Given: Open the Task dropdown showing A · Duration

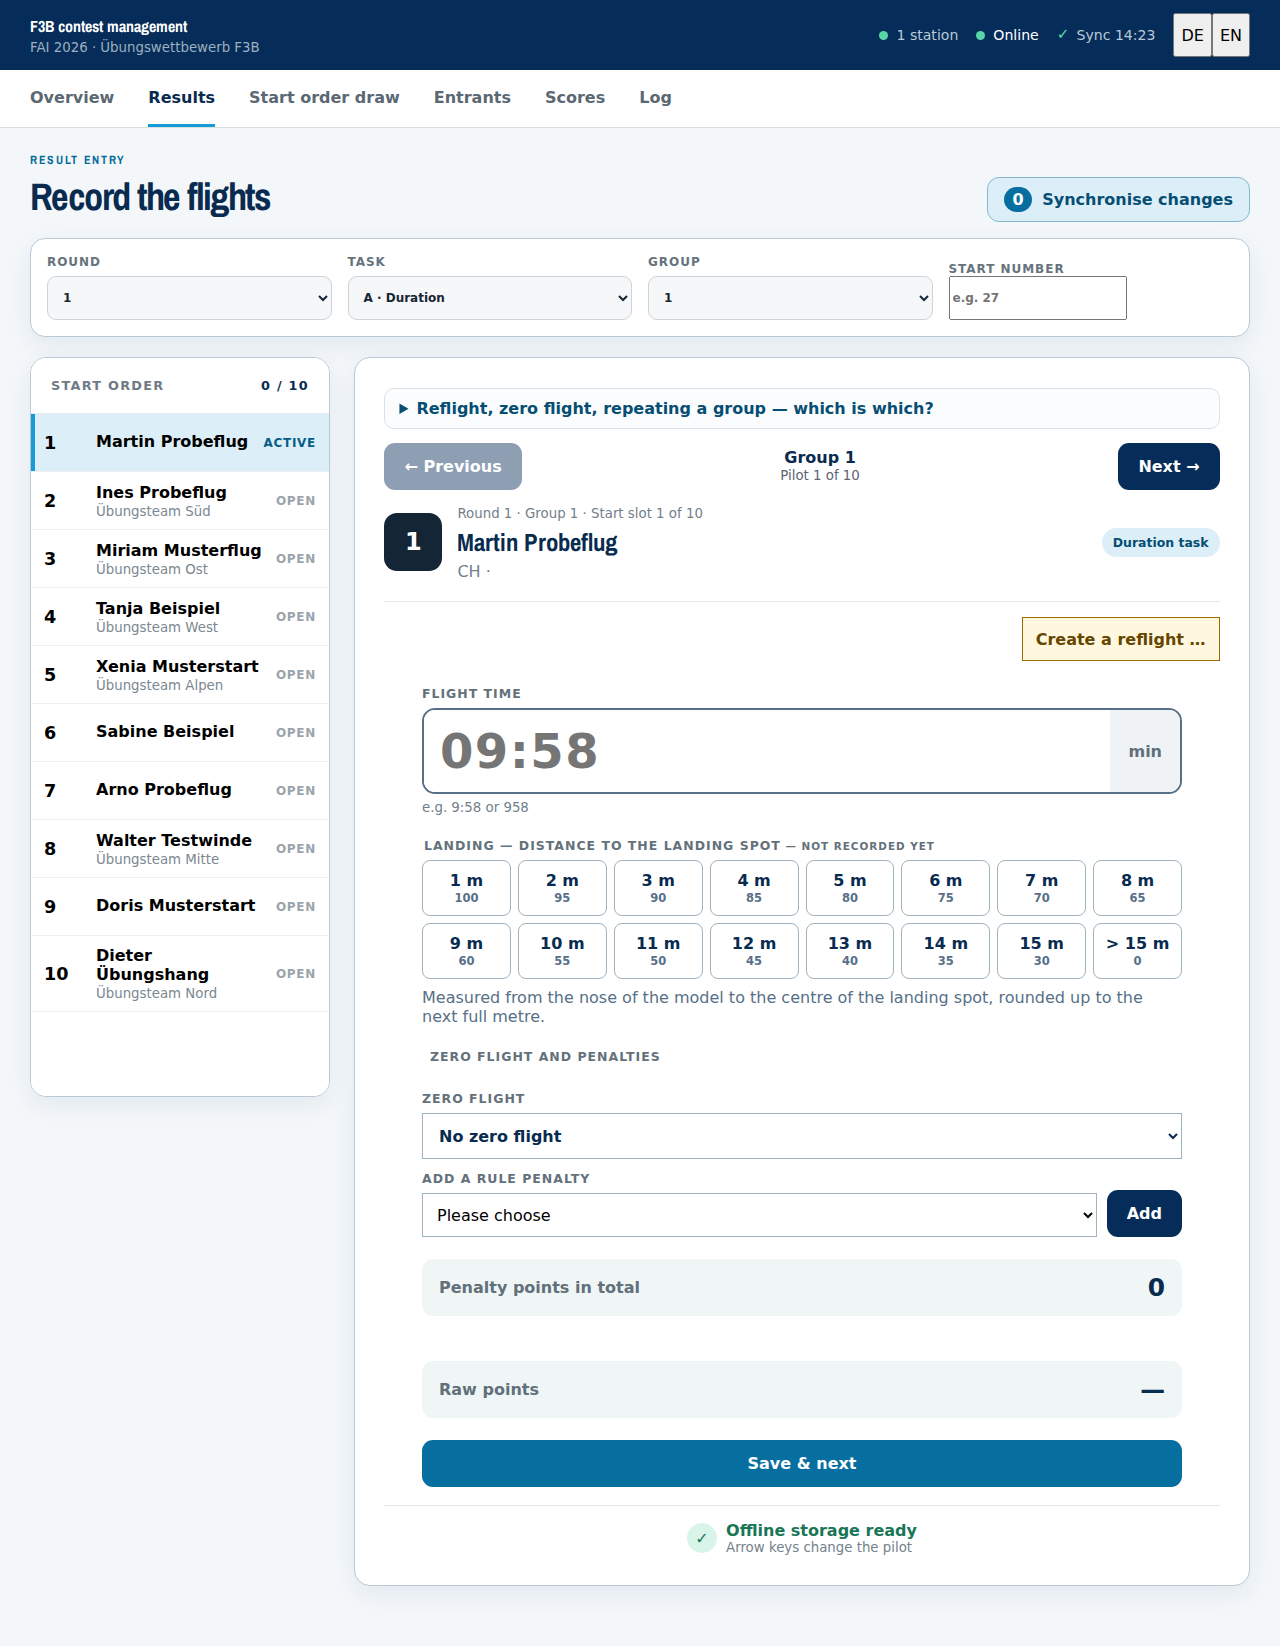Looking at the screenshot, I should tap(490, 298).
